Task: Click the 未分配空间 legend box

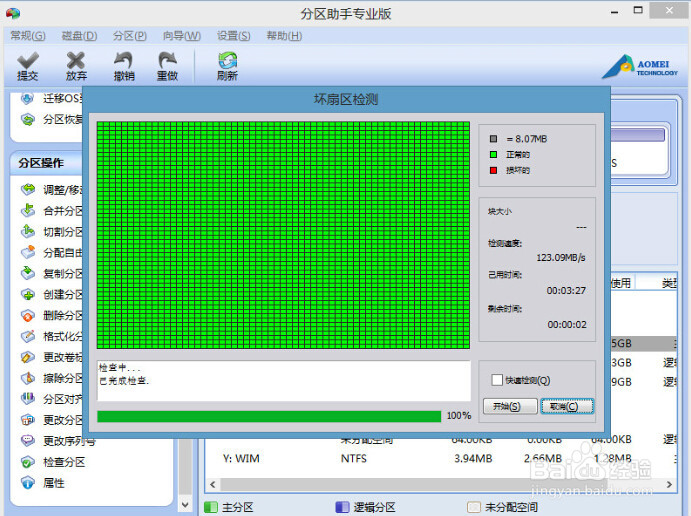Action: click(x=474, y=507)
